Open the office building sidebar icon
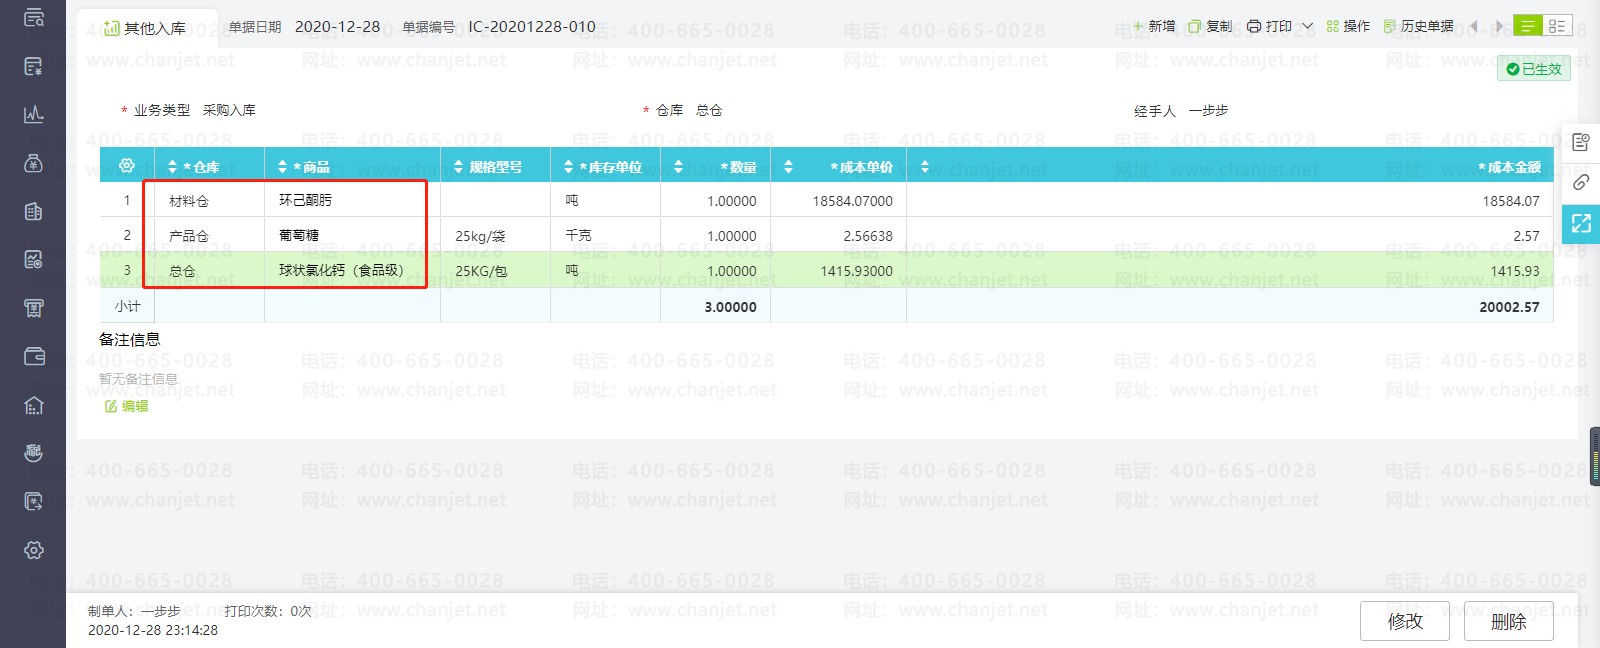The width and height of the screenshot is (1600, 648). [33, 211]
